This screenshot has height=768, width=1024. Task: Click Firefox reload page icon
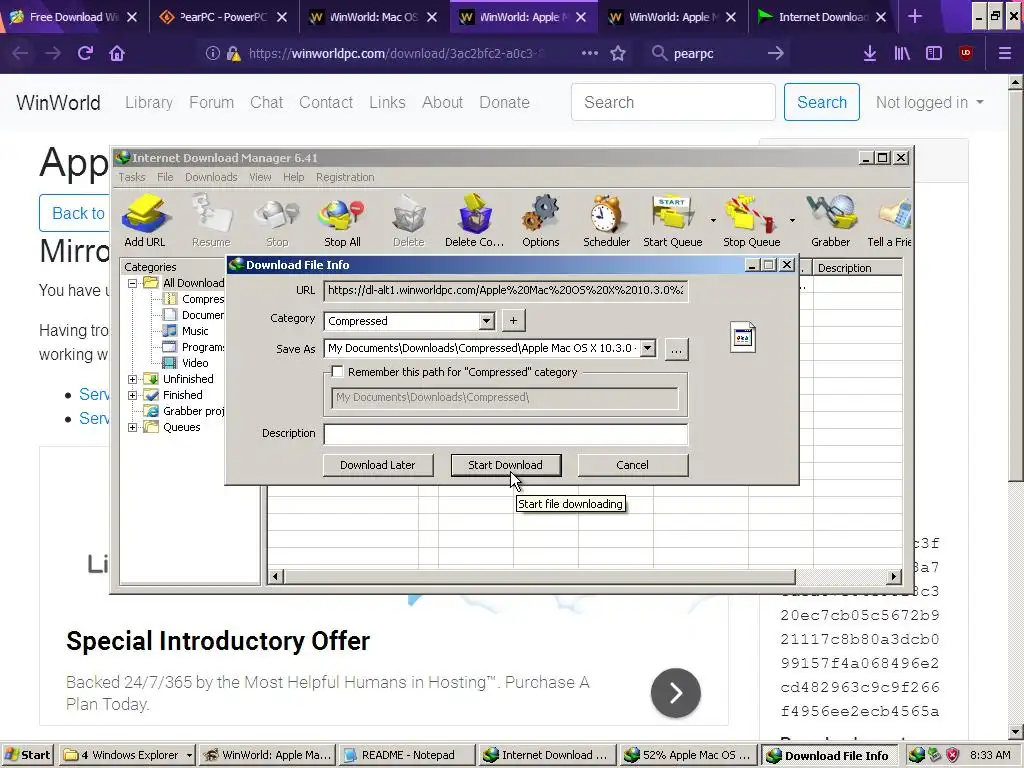(x=85, y=54)
